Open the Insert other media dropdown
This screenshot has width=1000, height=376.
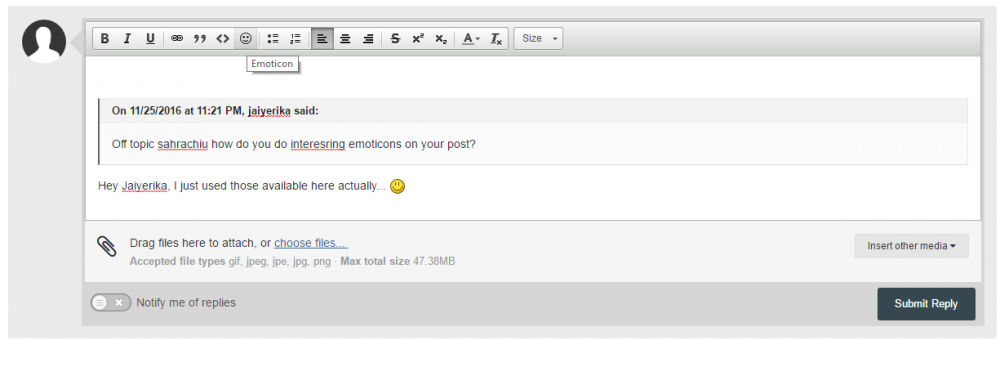911,246
